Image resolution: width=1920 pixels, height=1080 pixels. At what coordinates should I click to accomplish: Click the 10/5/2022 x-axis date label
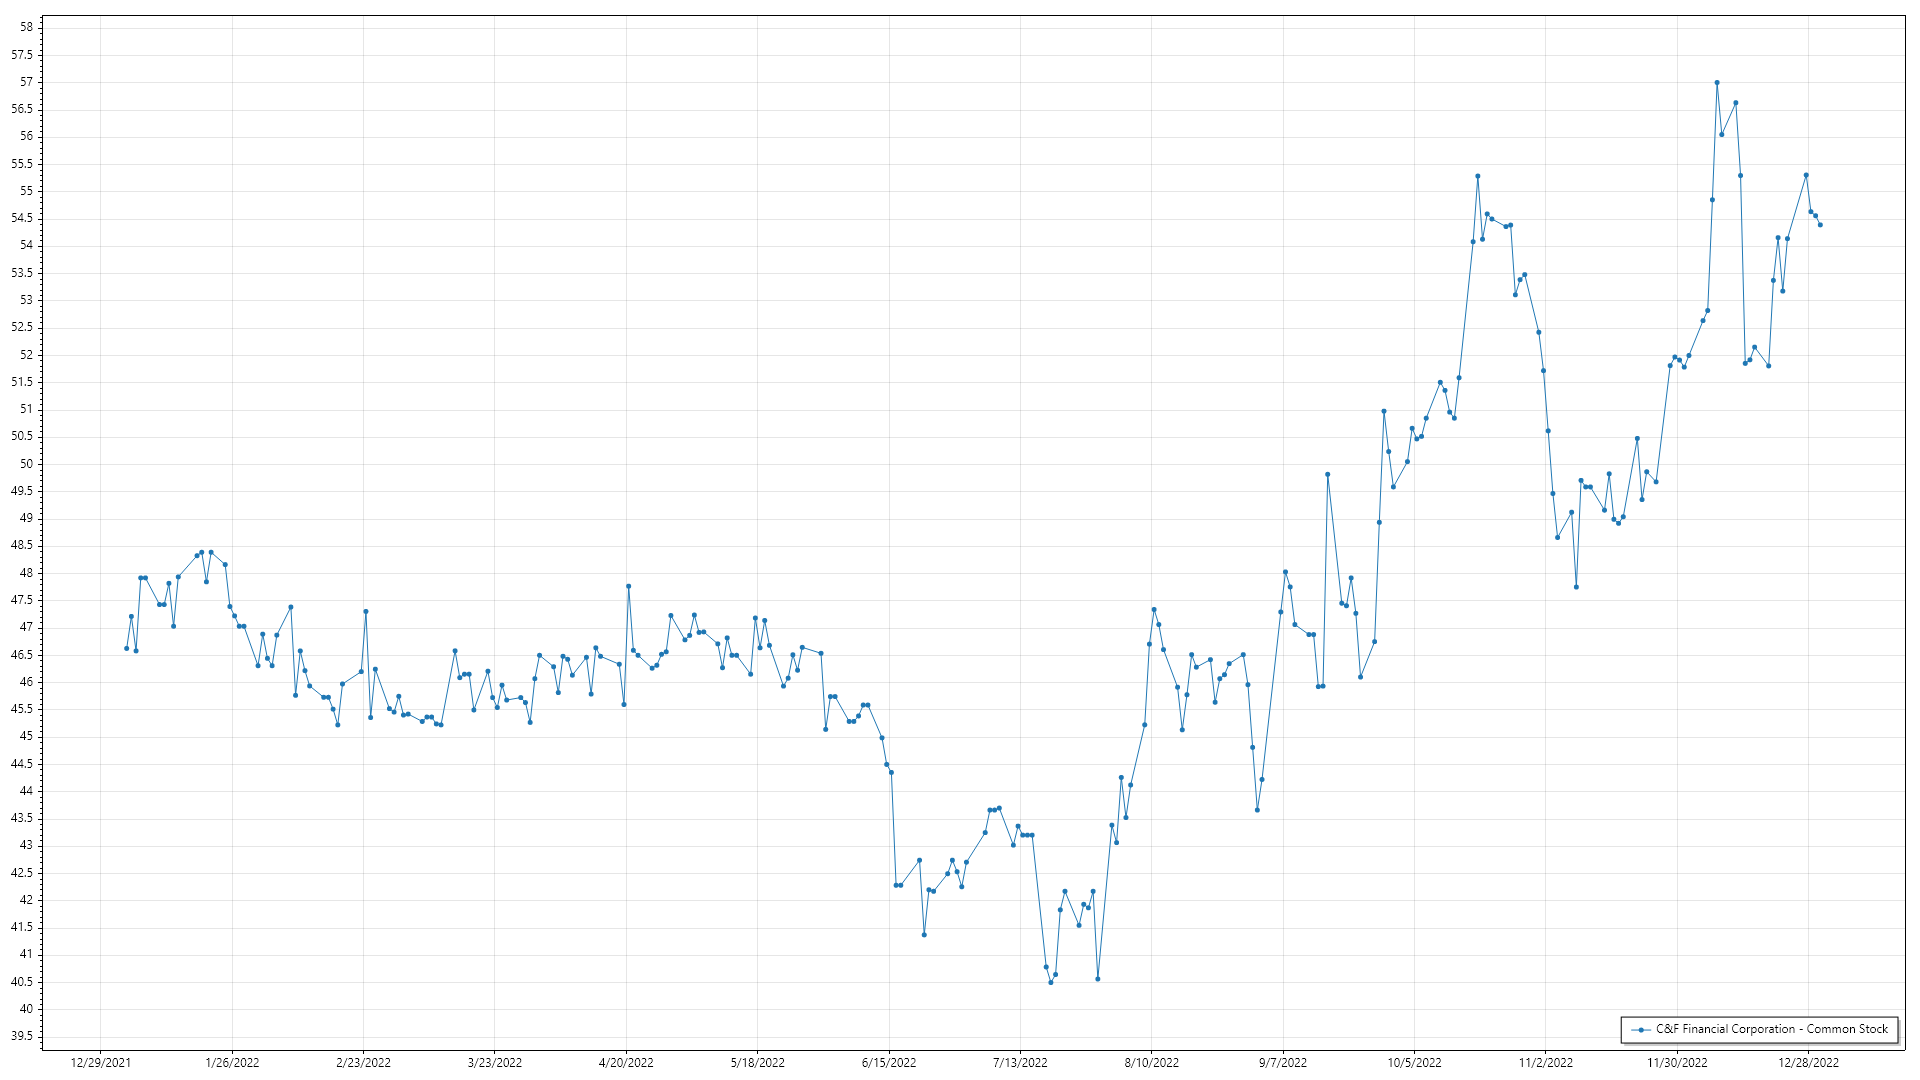tap(1414, 1063)
